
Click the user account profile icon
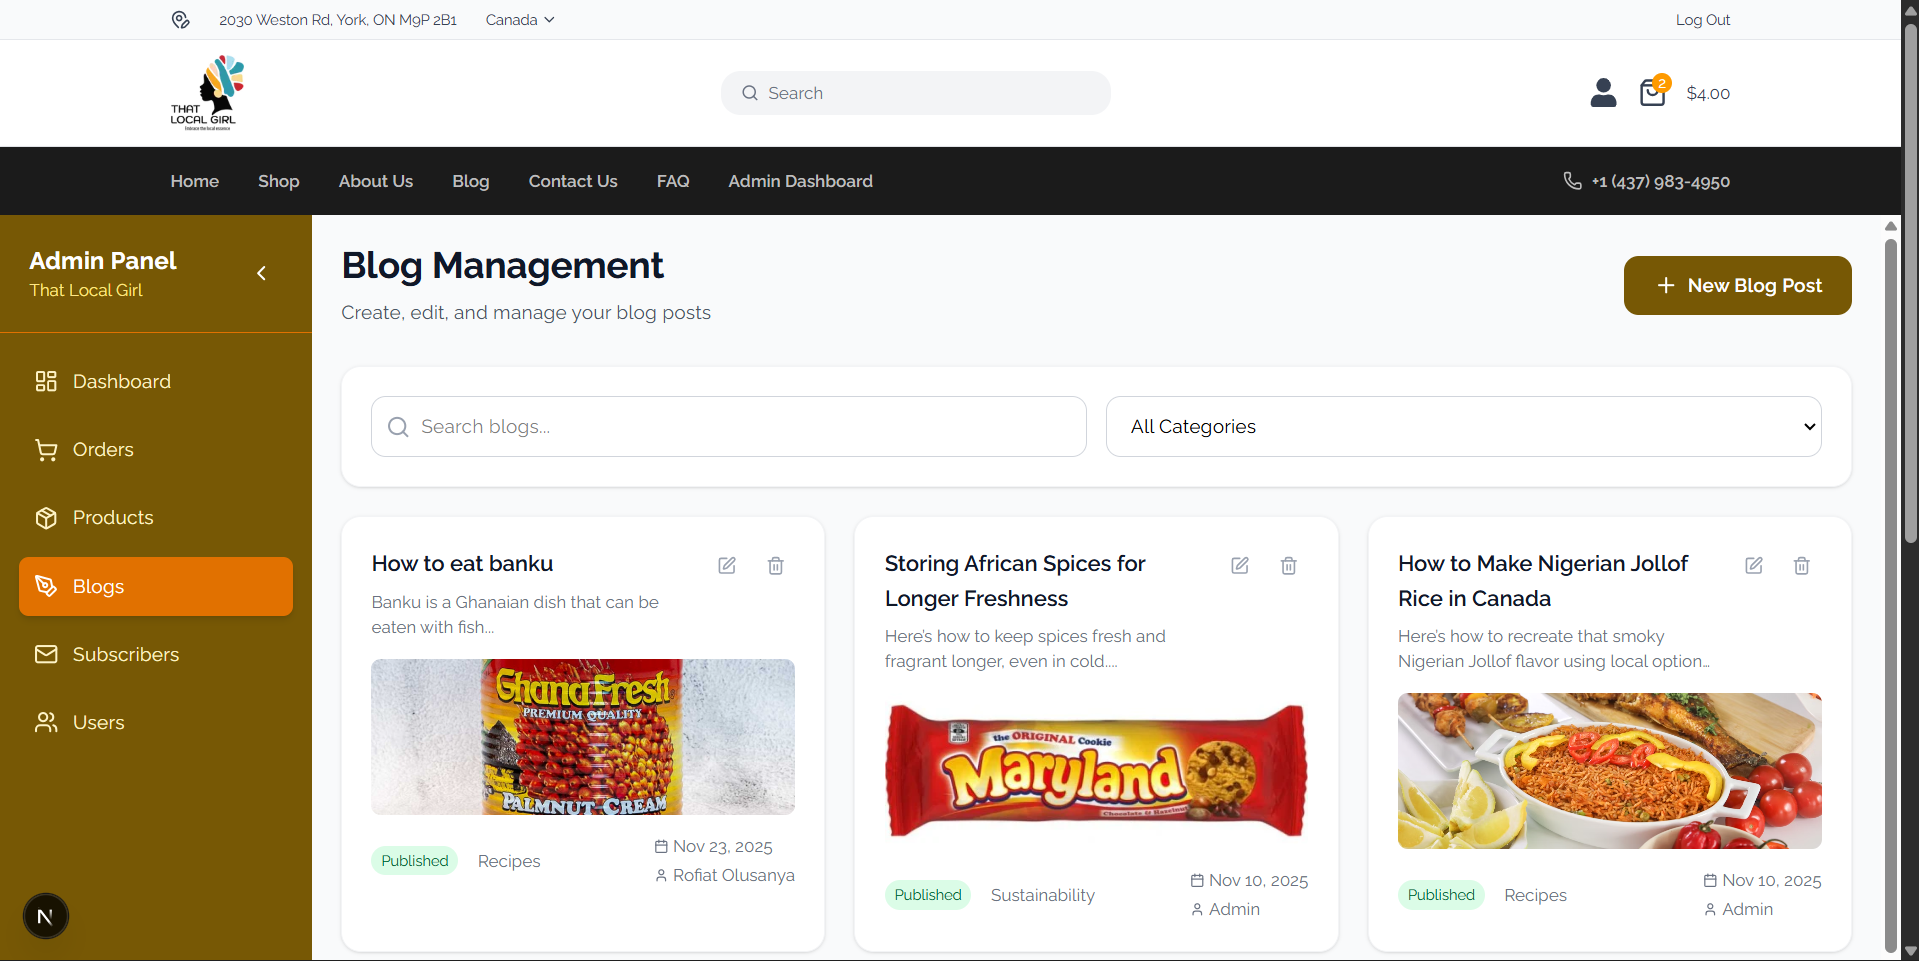click(1603, 93)
